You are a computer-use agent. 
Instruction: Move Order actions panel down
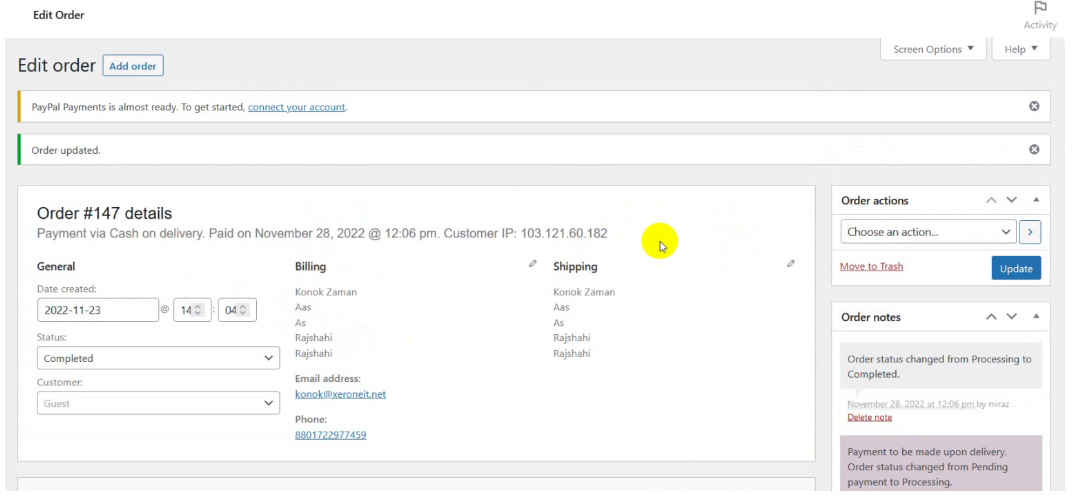click(x=1012, y=200)
